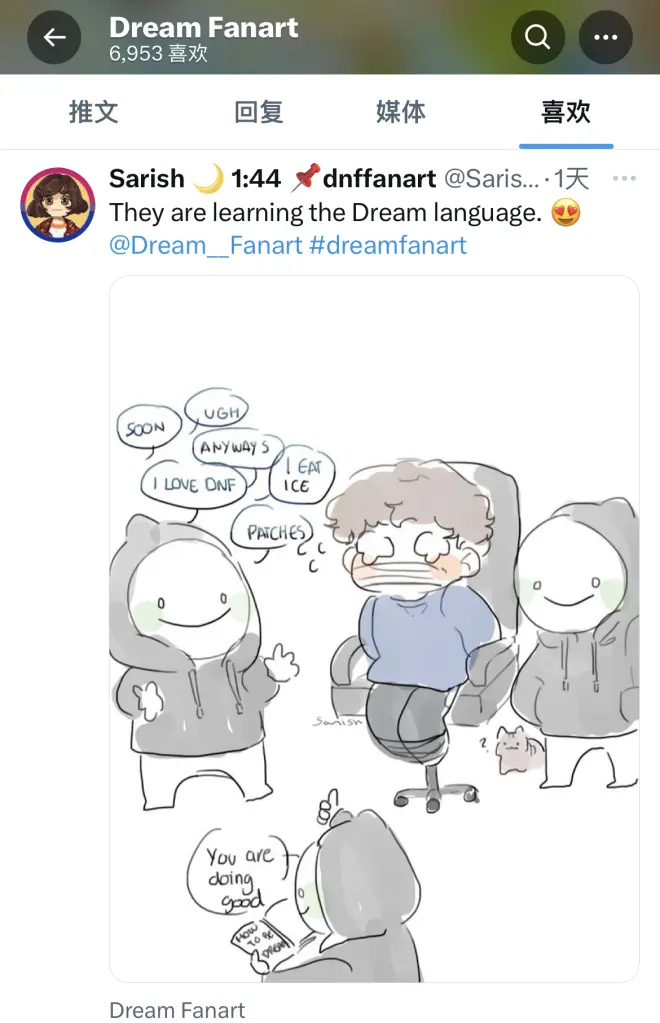Open tweet options ellipsis beside 1天

pos(624,178)
